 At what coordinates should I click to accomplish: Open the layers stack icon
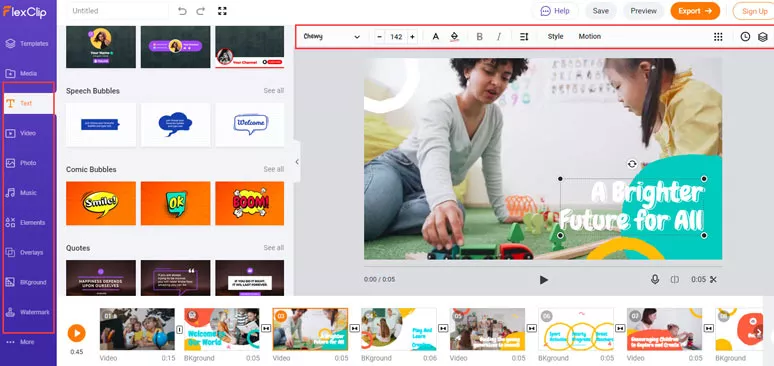763,37
